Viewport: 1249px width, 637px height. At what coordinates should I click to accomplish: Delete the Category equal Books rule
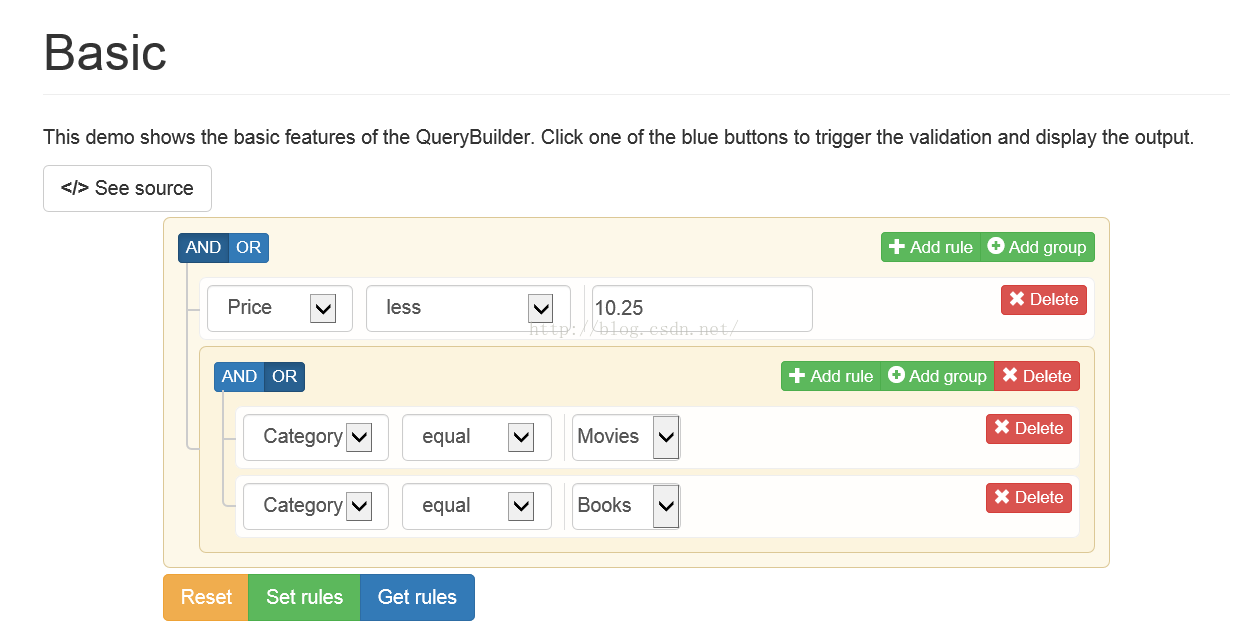pos(1029,498)
